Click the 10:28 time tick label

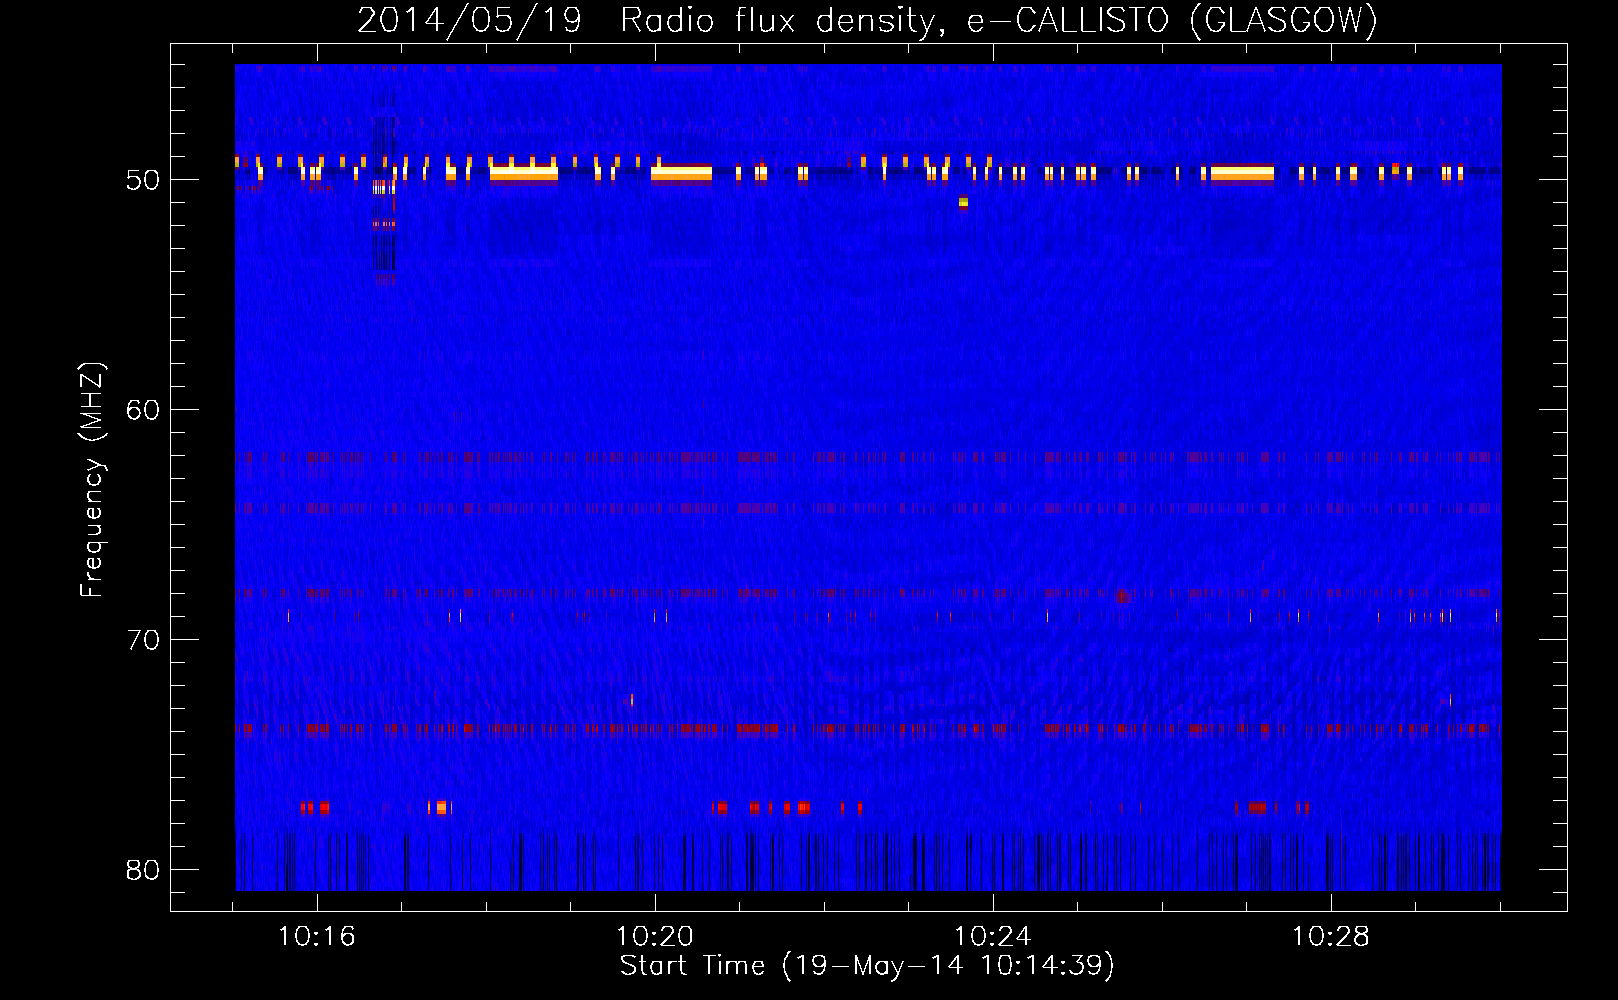point(1331,937)
